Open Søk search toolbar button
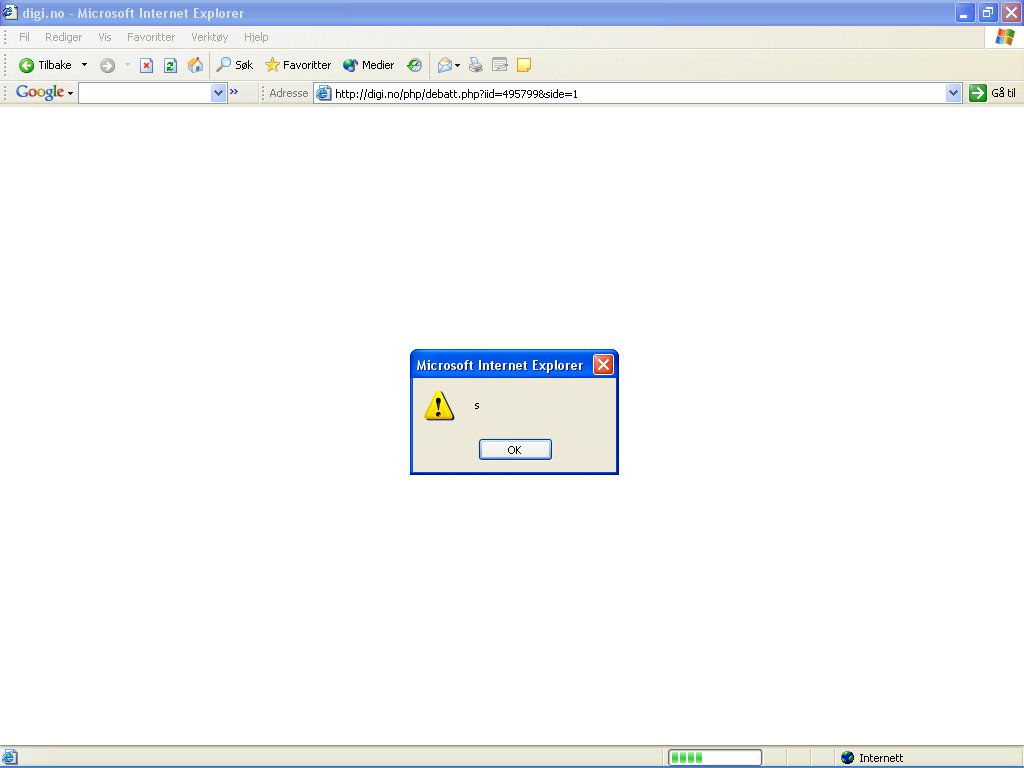The width and height of the screenshot is (1024, 768). point(234,65)
